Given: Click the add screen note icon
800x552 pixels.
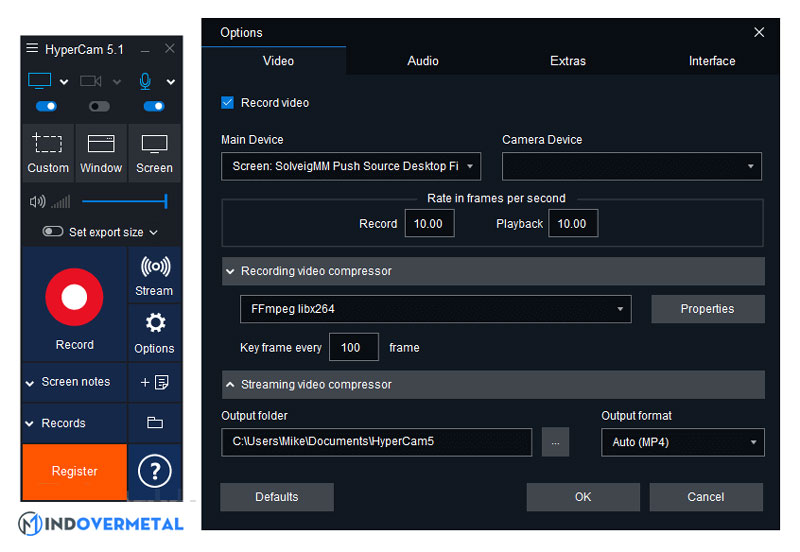Looking at the screenshot, I should click(x=155, y=382).
